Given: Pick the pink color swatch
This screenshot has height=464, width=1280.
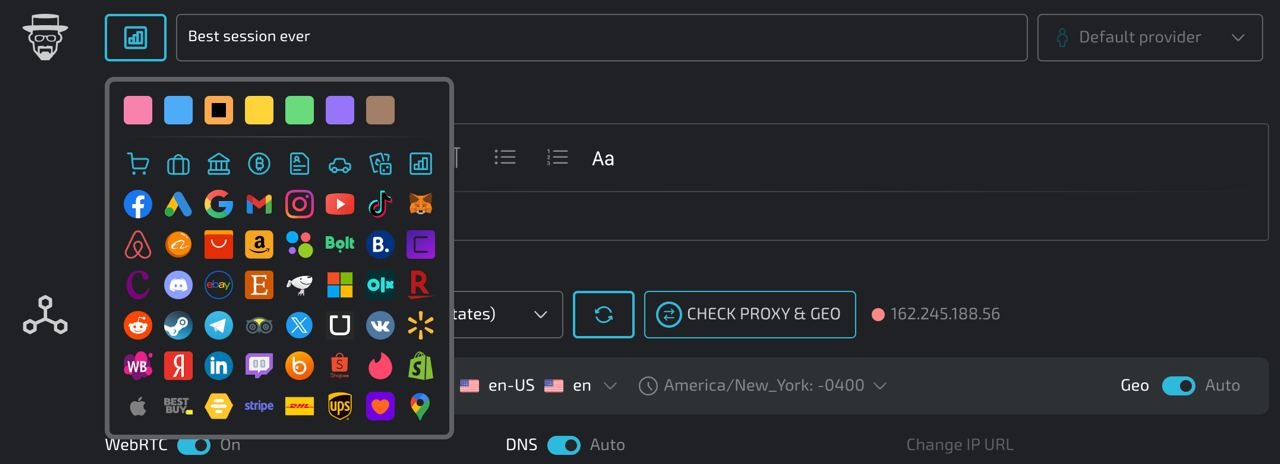Looking at the screenshot, I should tap(138, 110).
